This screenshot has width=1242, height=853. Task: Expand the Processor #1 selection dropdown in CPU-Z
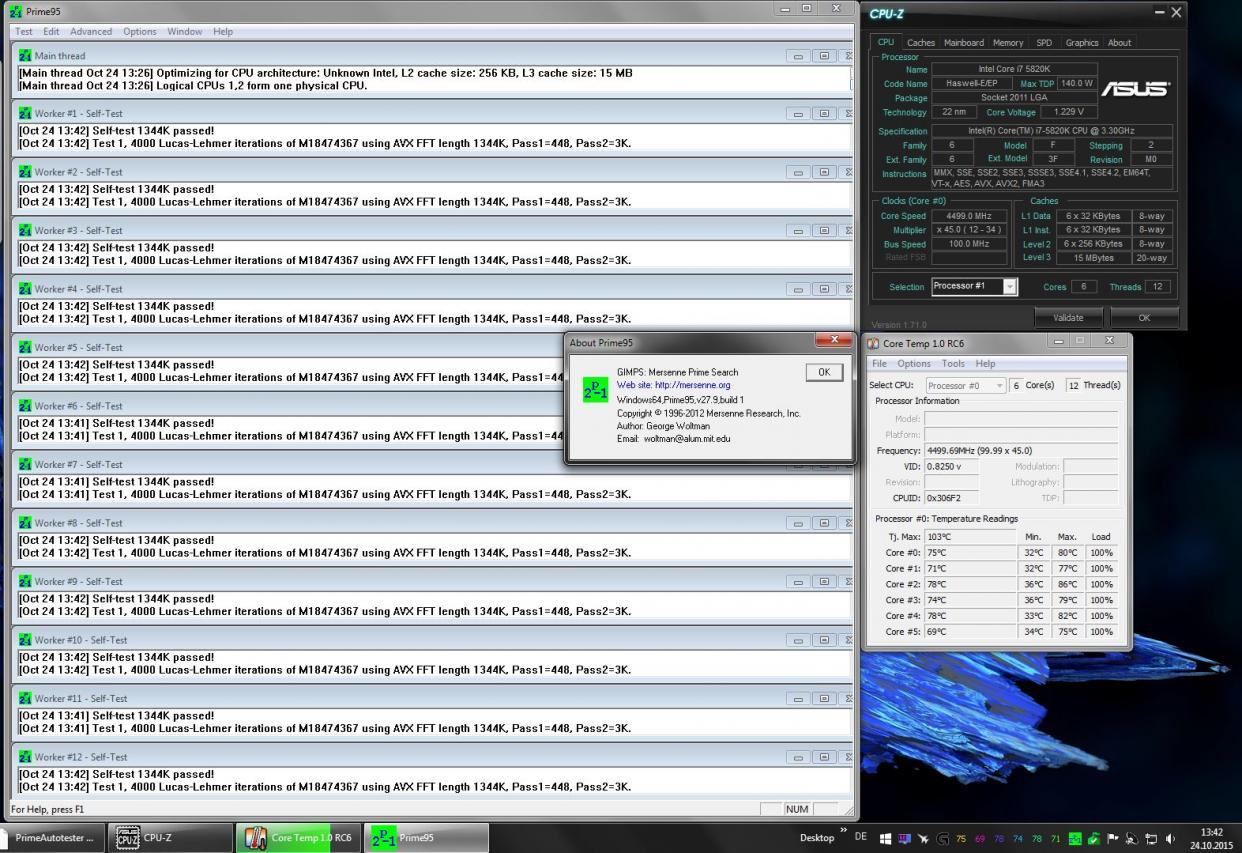tap(1010, 287)
